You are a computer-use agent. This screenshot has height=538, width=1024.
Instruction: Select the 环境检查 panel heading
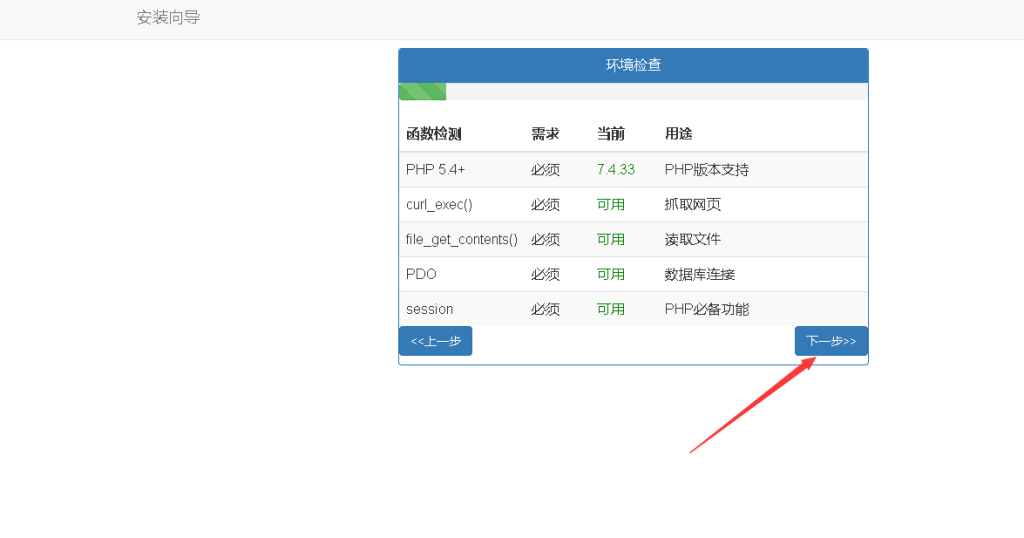633,65
